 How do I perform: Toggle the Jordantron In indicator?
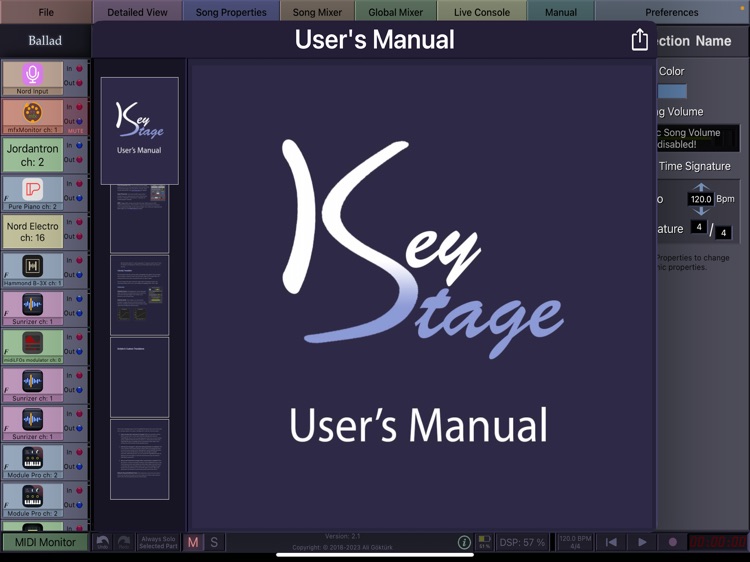[x=79, y=145]
